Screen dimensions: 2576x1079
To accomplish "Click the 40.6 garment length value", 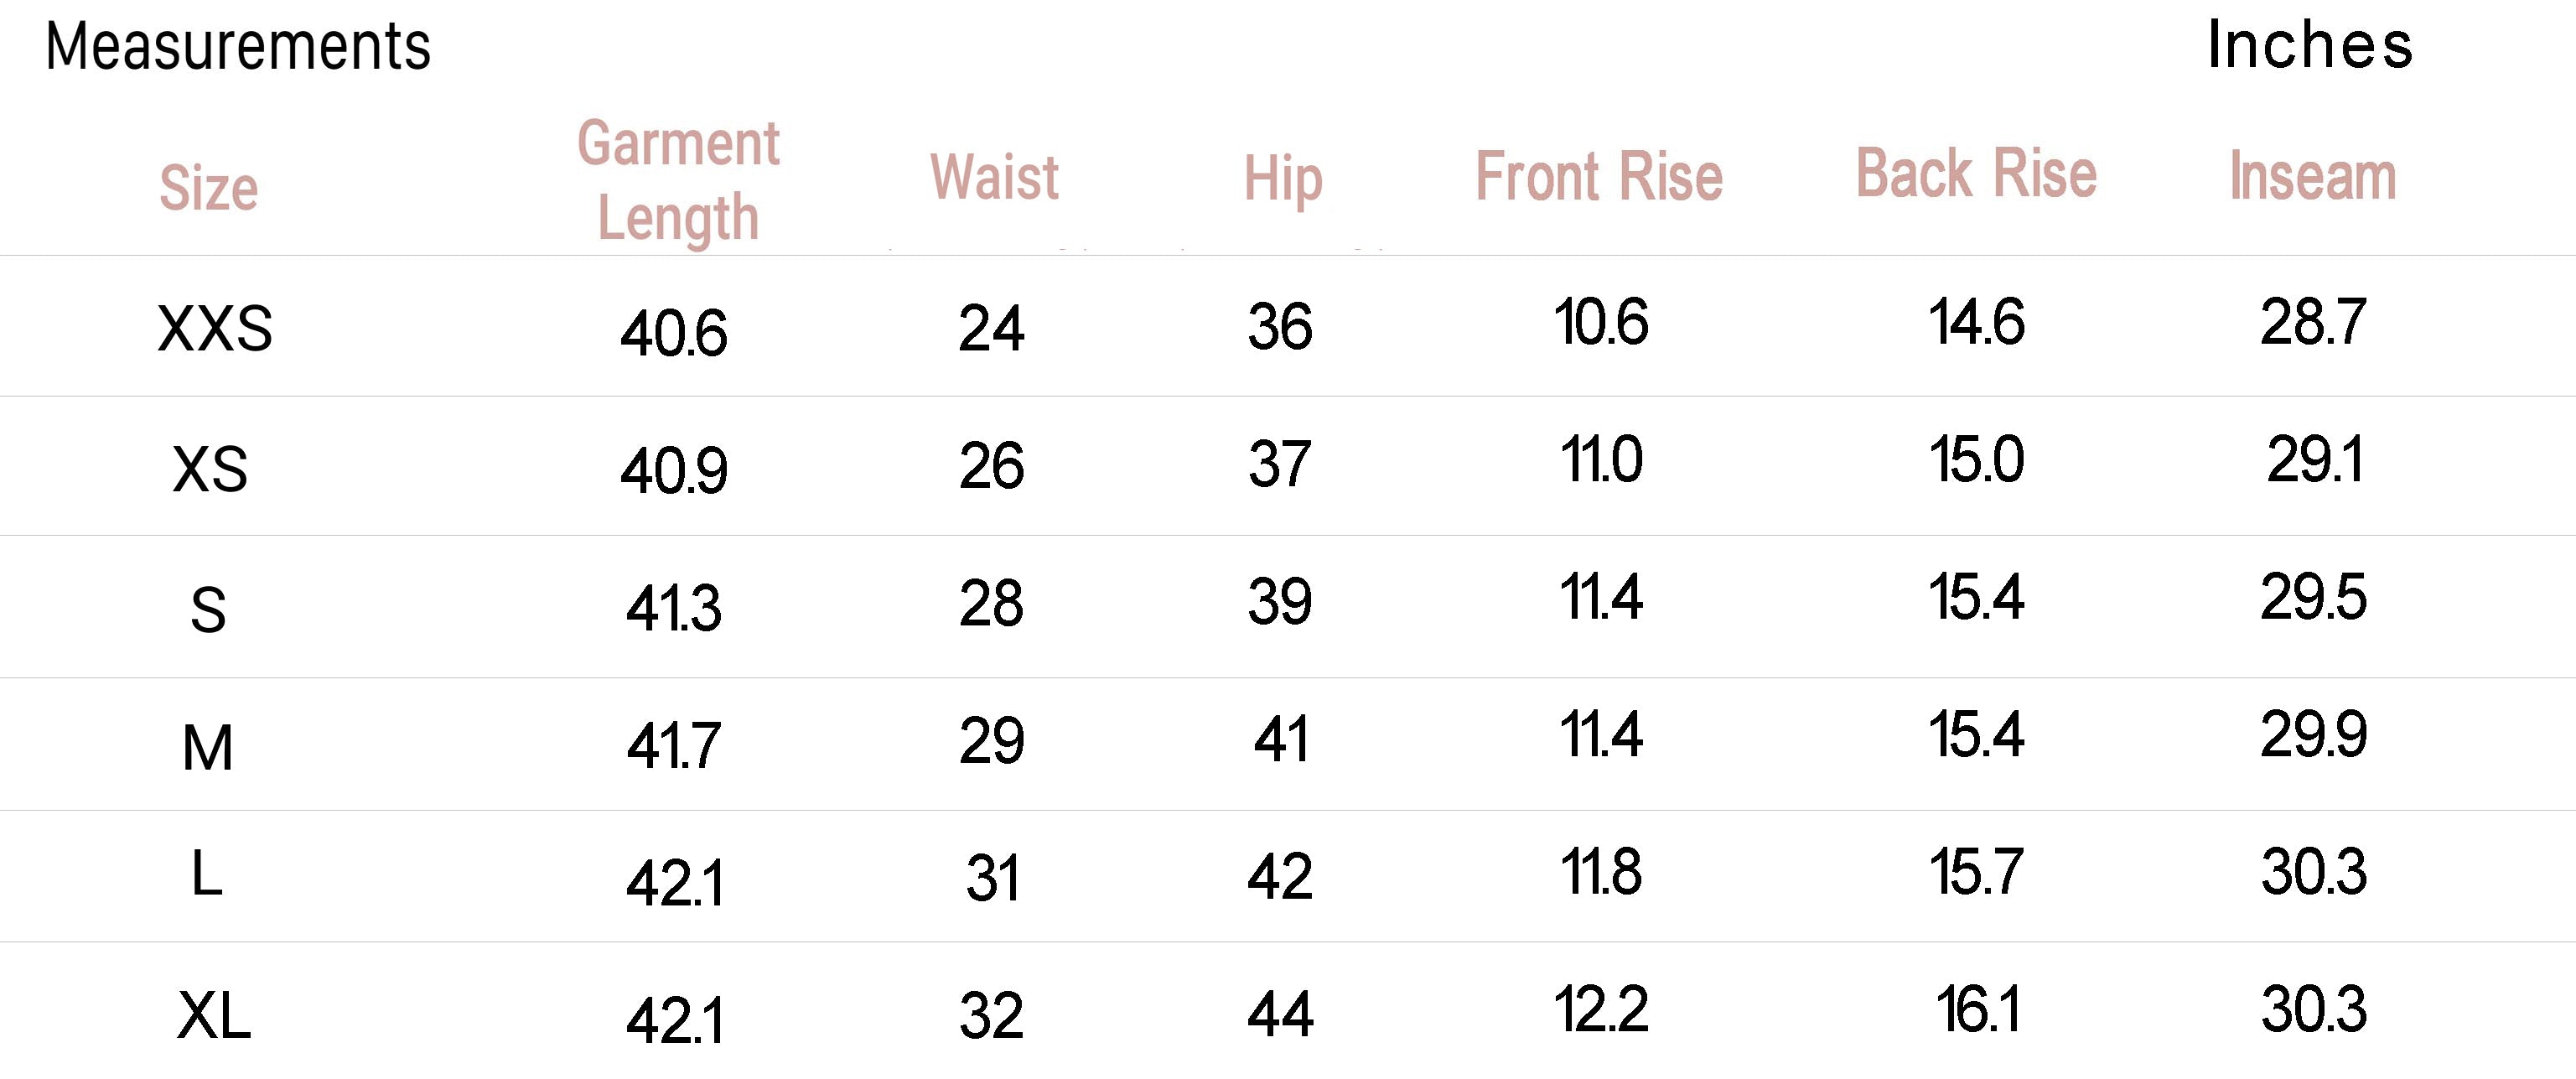I will (673, 334).
